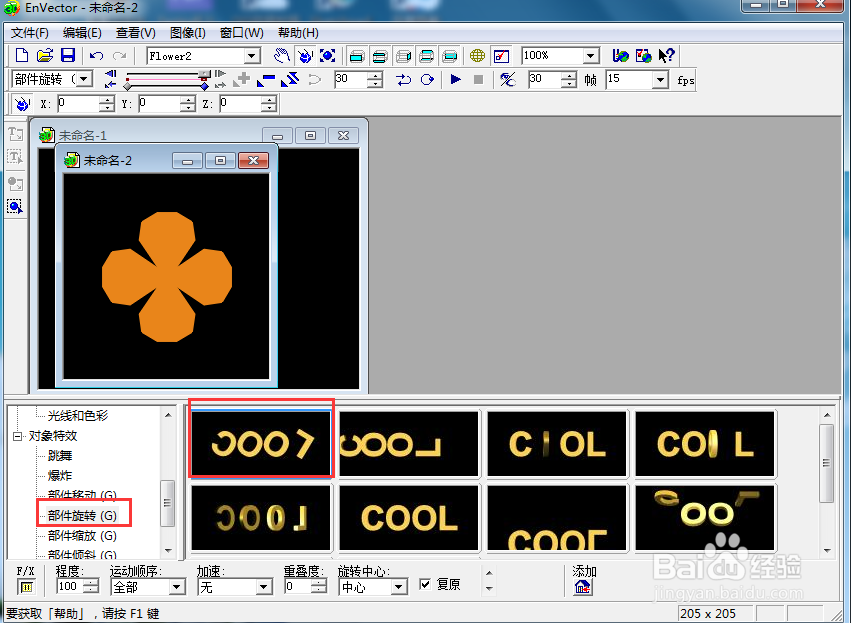Screen dimensions: 851x623
Task: Open the 部件旋转 effect dropdown
Action: [x=84, y=79]
